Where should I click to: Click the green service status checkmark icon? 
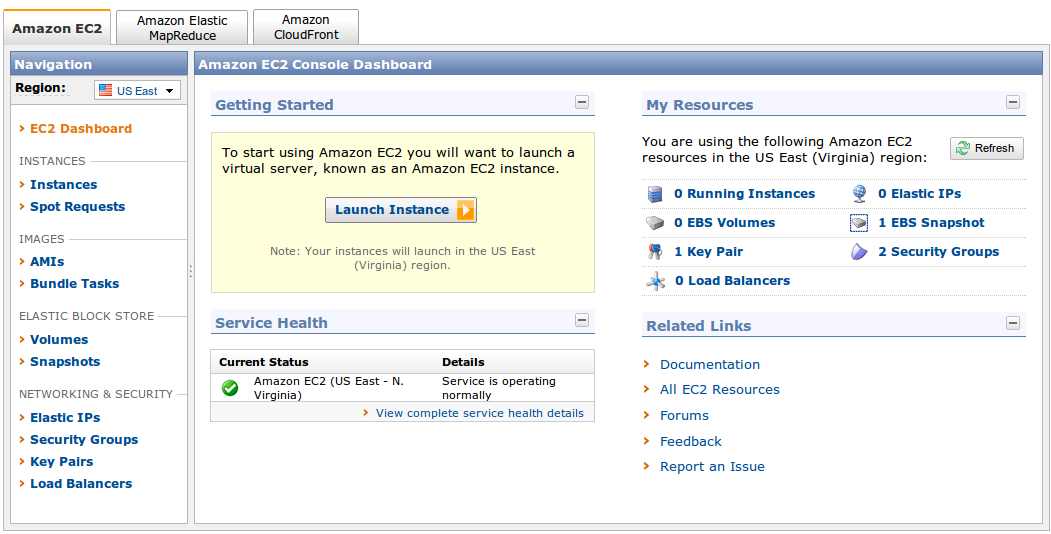230,388
